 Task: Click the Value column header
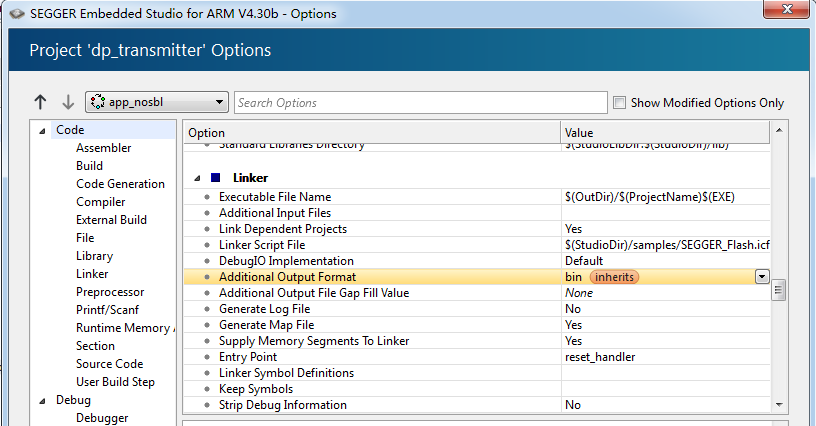[x=665, y=133]
